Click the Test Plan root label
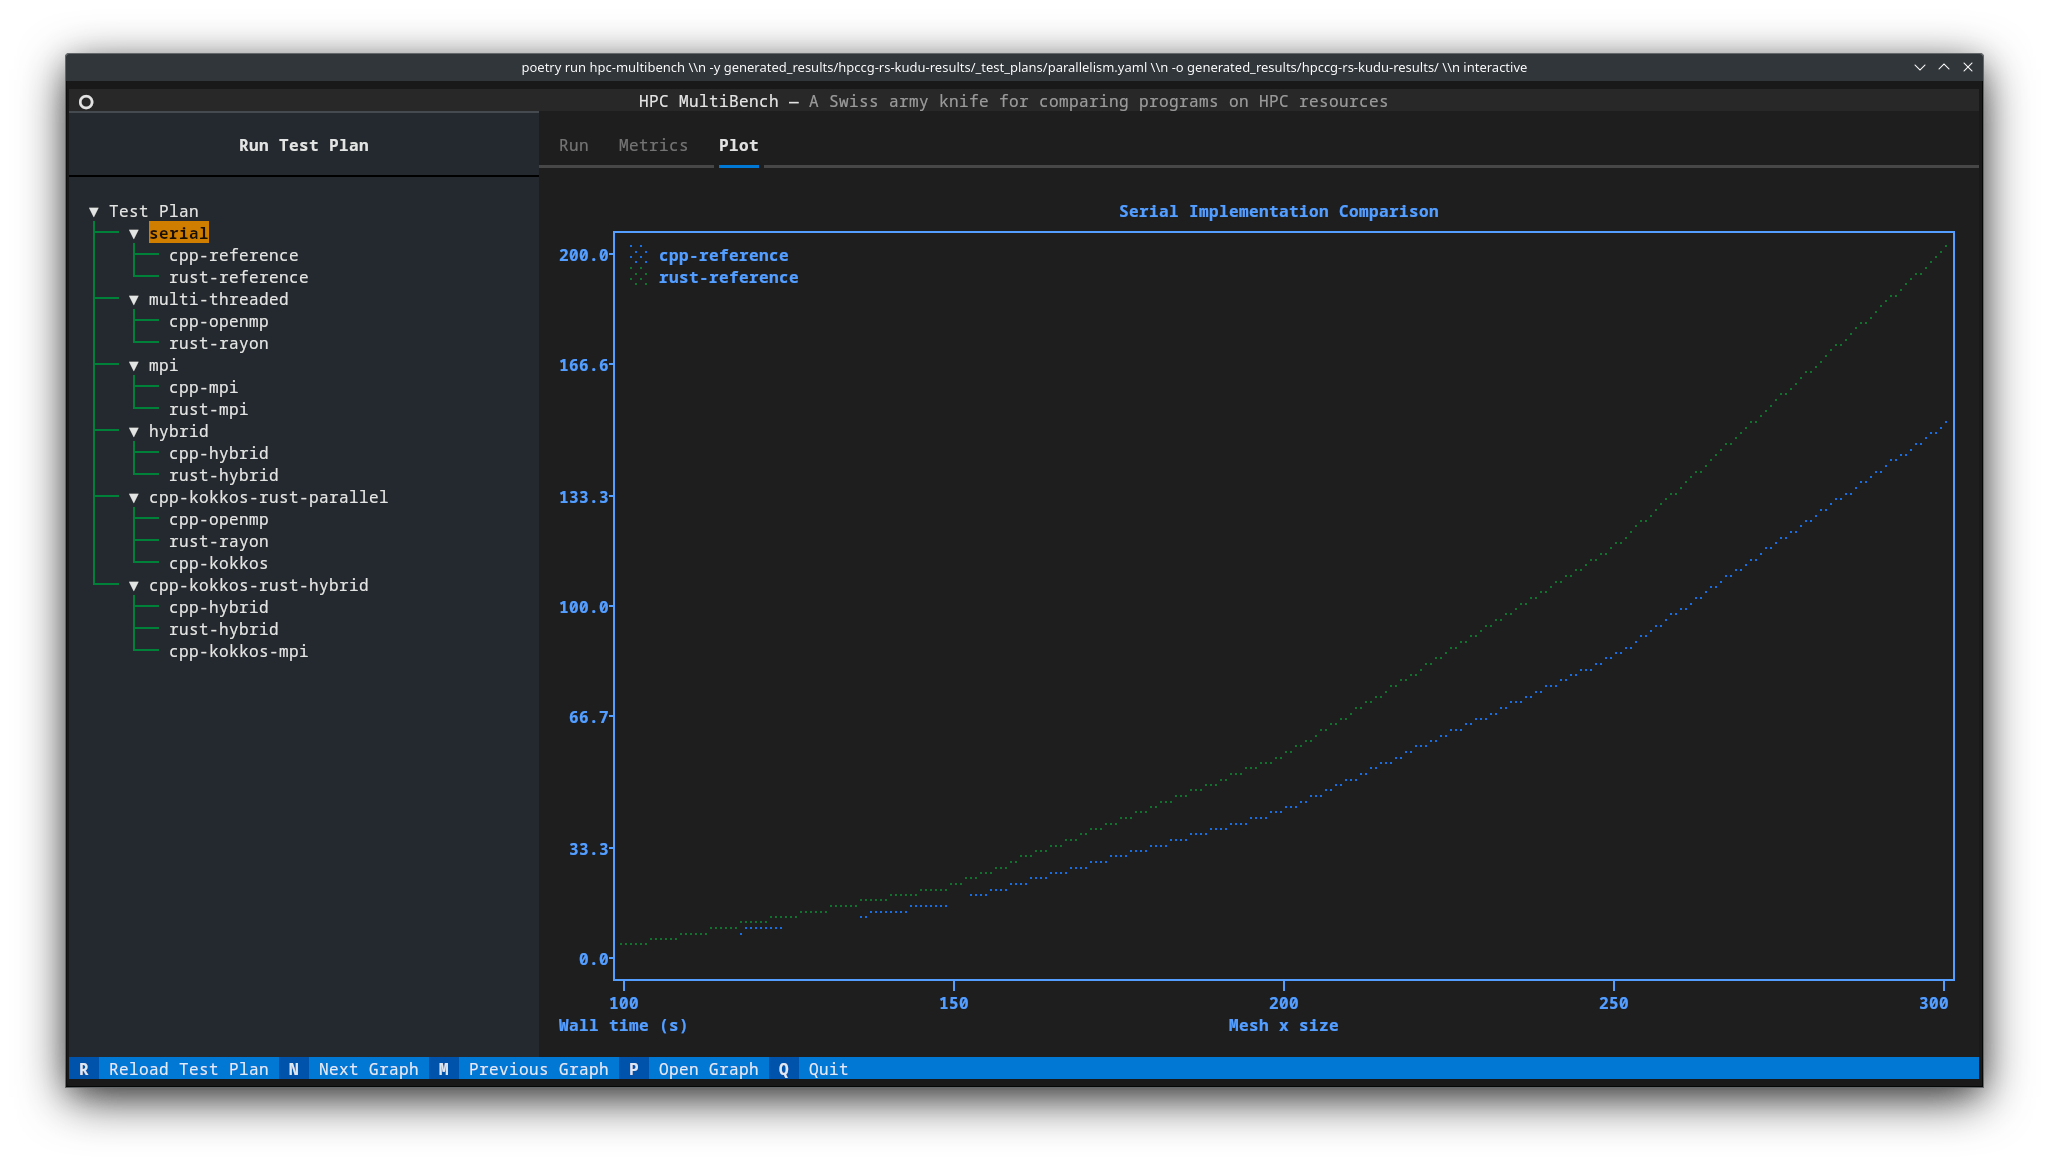The image size is (2050, 1166). tap(154, 212)
